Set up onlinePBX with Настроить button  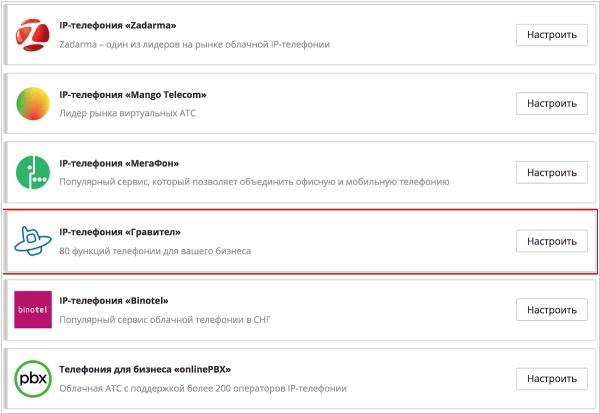click(x=552, y=378)
